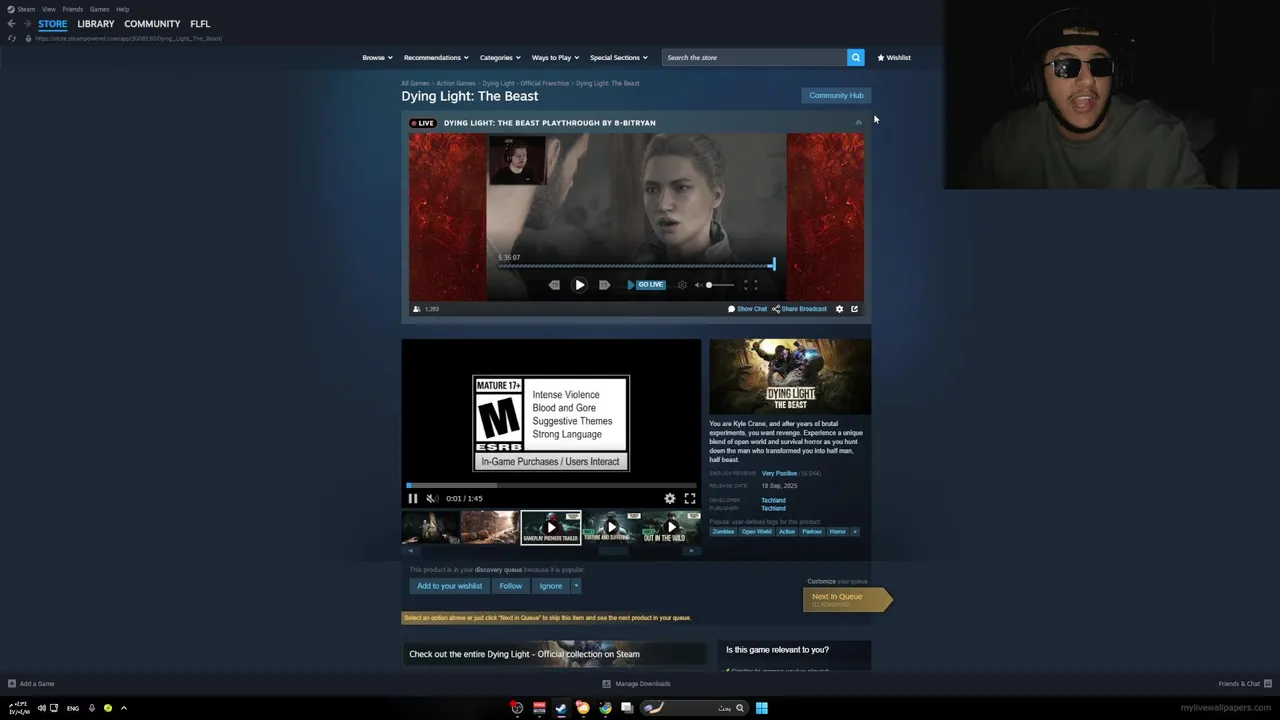The width and height of the screenshot is (1280, 720).
Task: Open Friends & Chat
Action: [x=1244, y=684]
